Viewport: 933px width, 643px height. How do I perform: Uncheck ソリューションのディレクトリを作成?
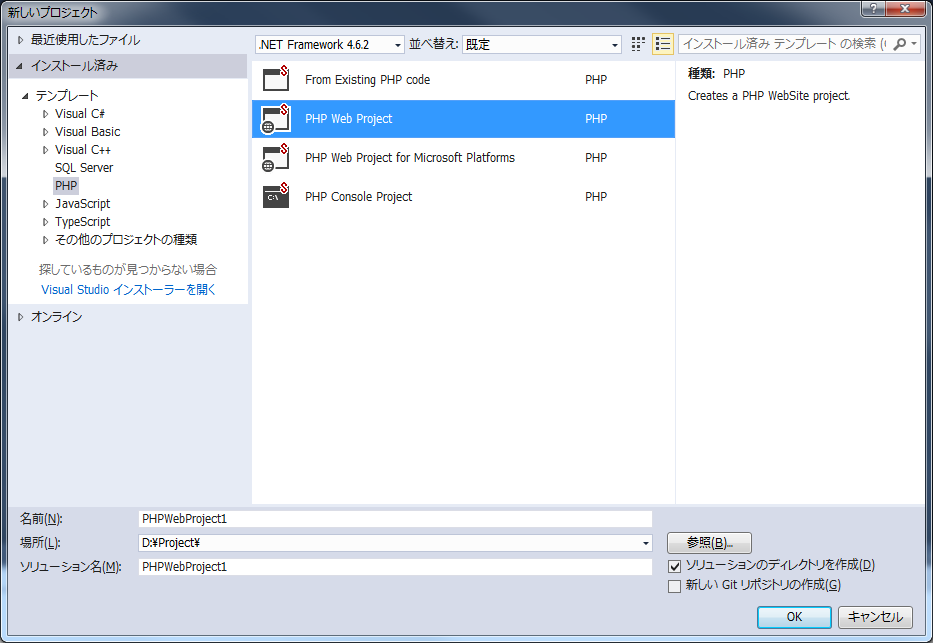point(676,565)
